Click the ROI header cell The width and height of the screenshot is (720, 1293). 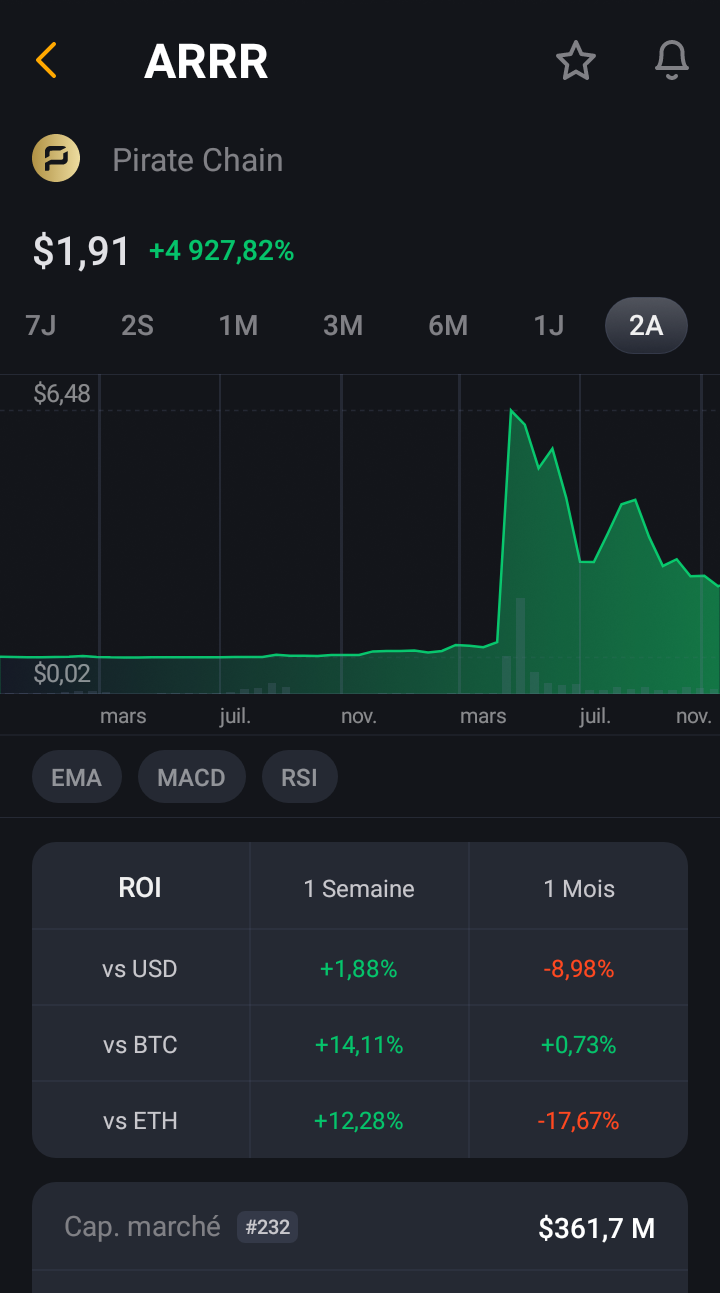[x=140, y=888]
